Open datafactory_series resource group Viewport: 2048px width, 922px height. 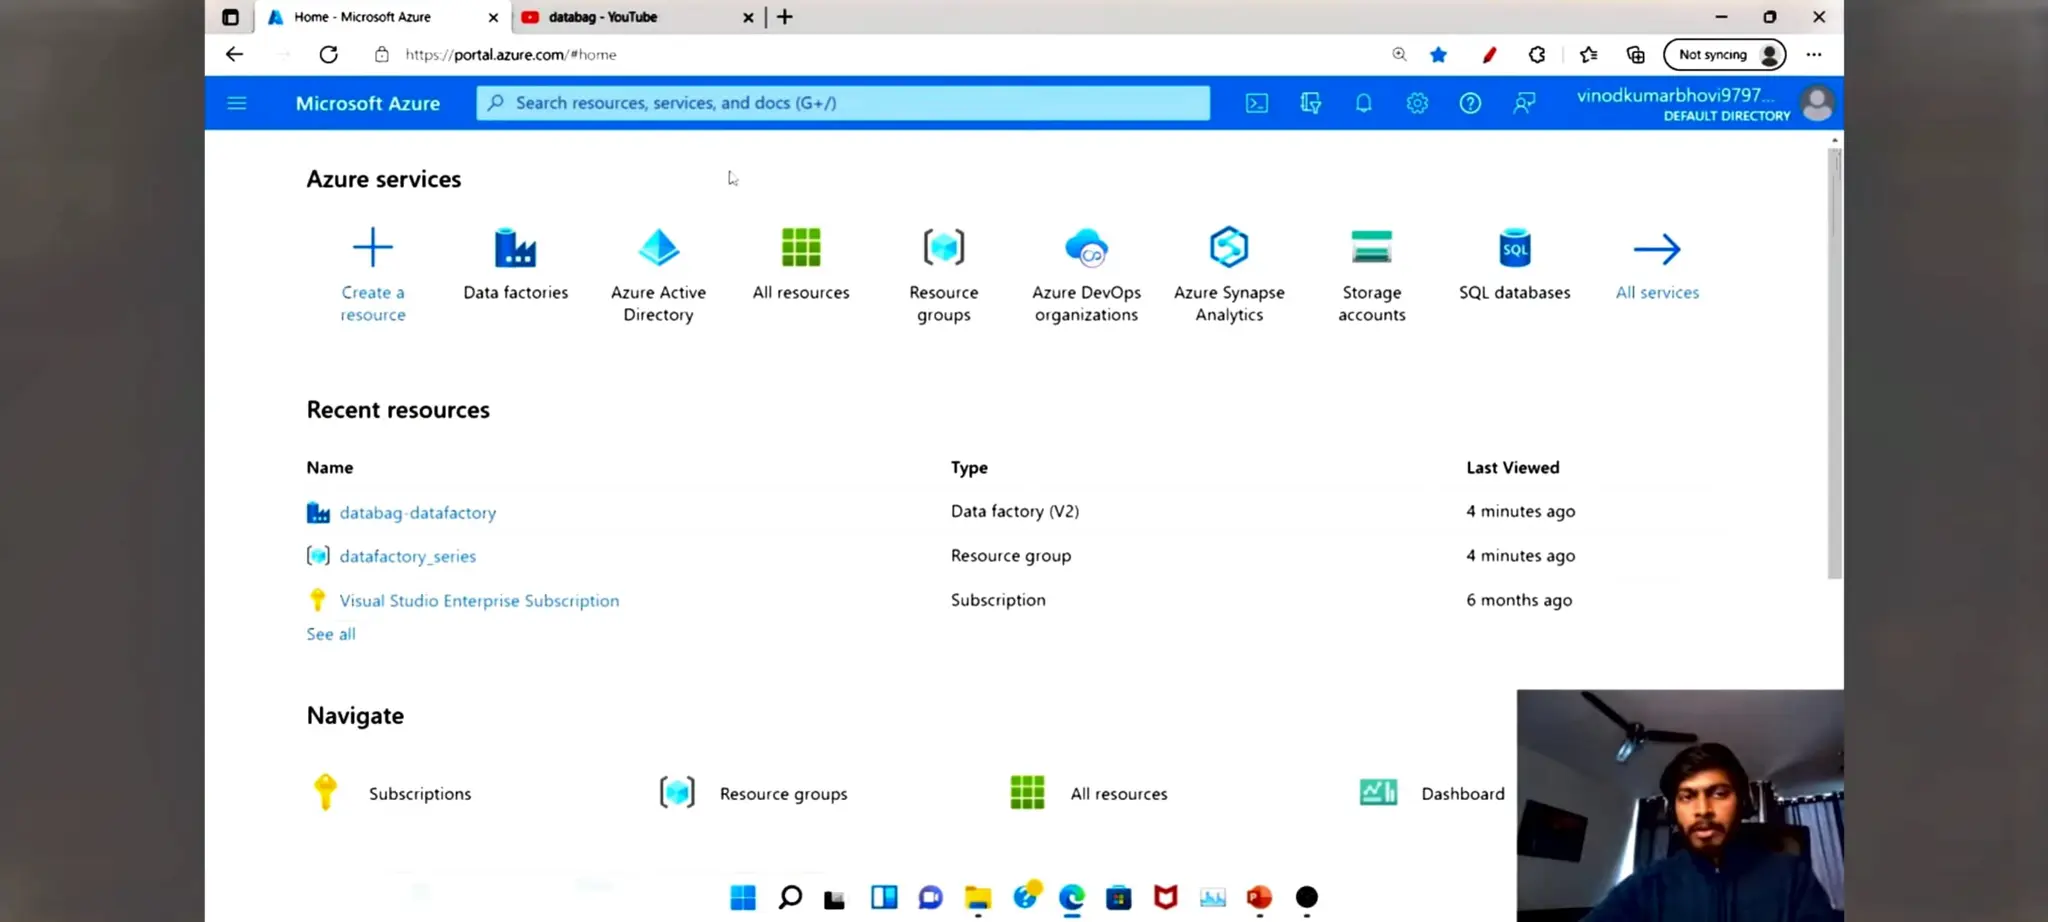[x=408, y=556]
